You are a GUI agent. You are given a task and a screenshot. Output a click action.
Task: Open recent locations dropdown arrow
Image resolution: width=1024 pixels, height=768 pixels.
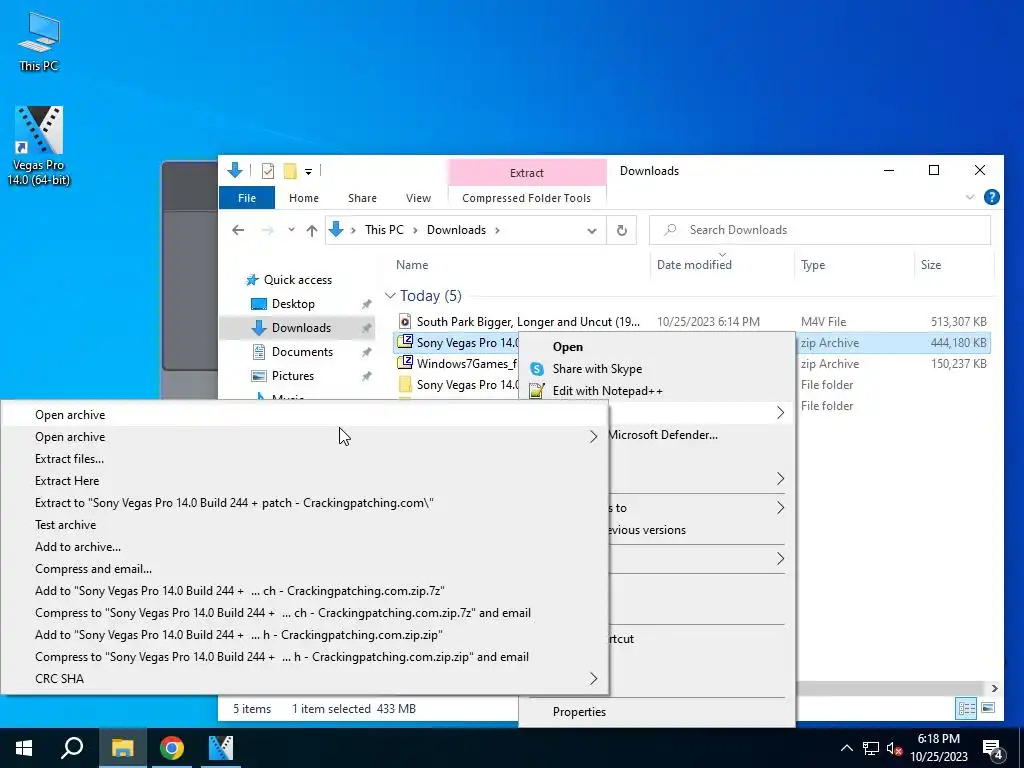[291, 230]
